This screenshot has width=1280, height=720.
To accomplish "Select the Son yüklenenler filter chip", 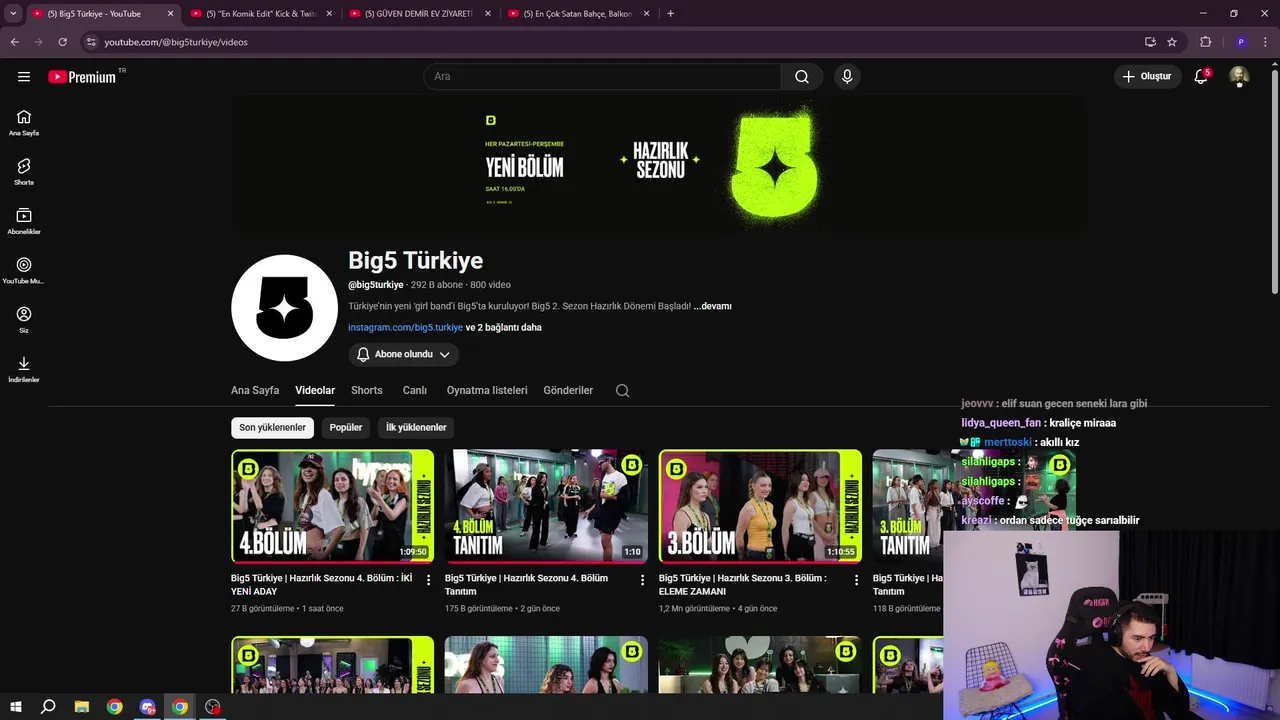I will click(272, 427).
